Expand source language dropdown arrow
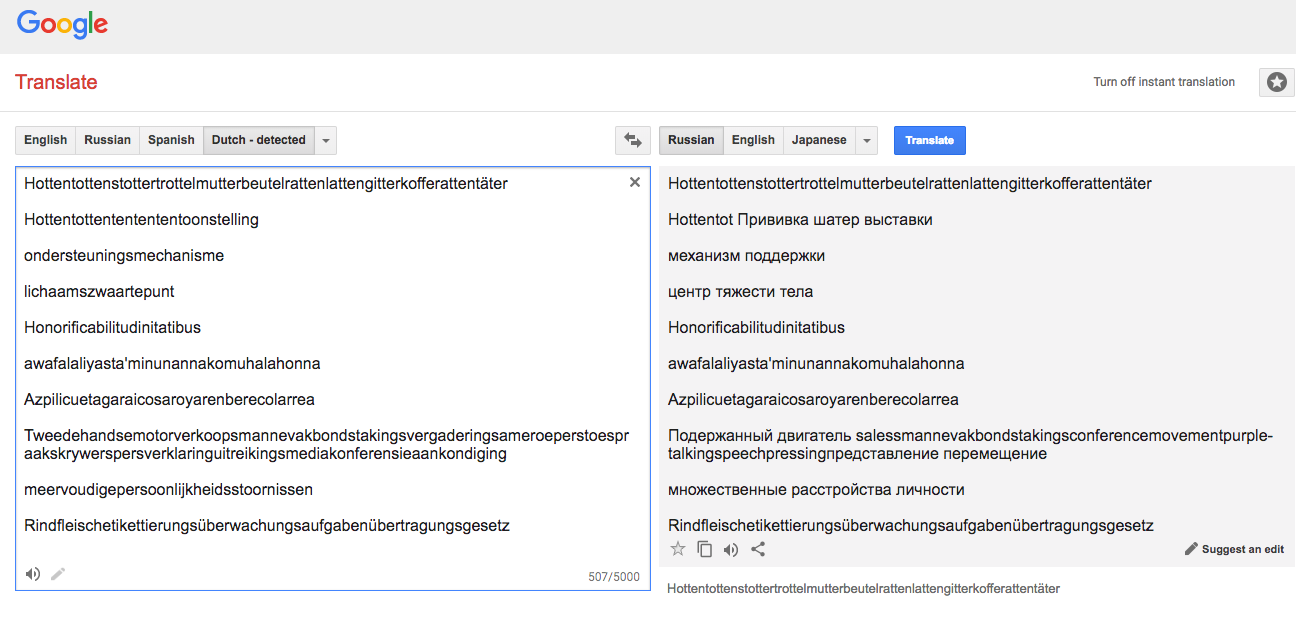The image size is (1296, 618). pyautogui.click(x=325, y=140)
